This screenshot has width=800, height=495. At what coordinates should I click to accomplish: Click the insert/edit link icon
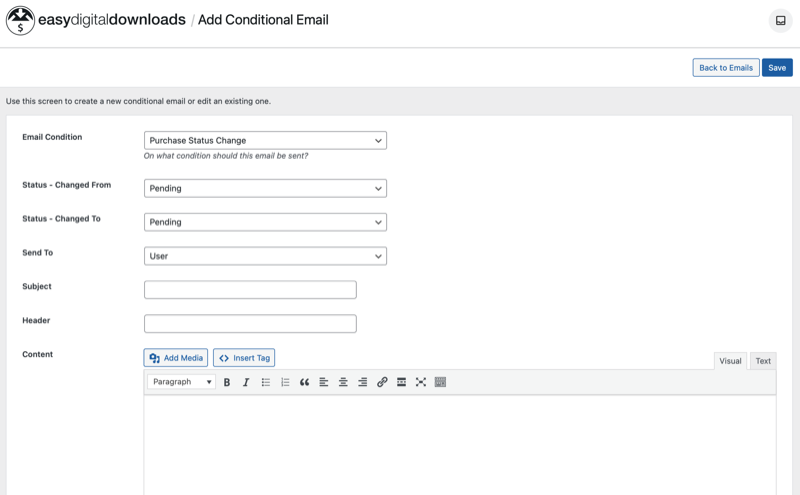[x=382, y=382]
